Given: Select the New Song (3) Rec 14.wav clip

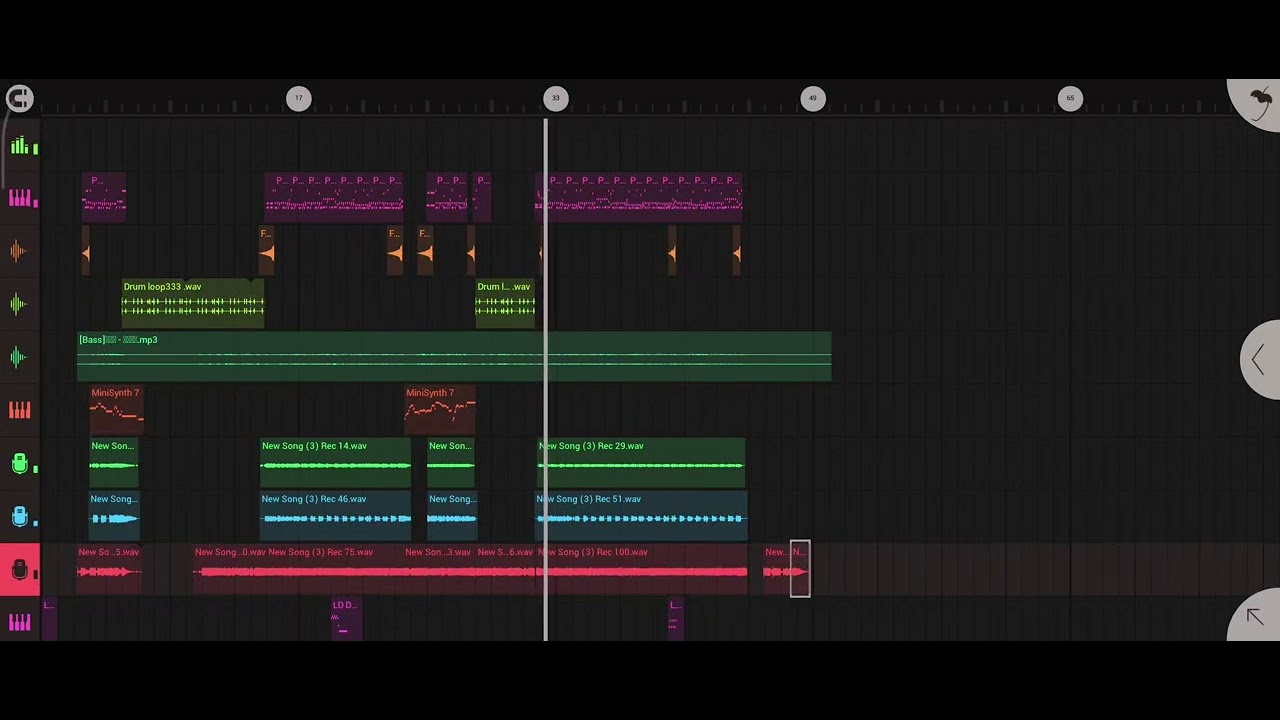Looking at the screenshot, I should (x=335, y=463).
